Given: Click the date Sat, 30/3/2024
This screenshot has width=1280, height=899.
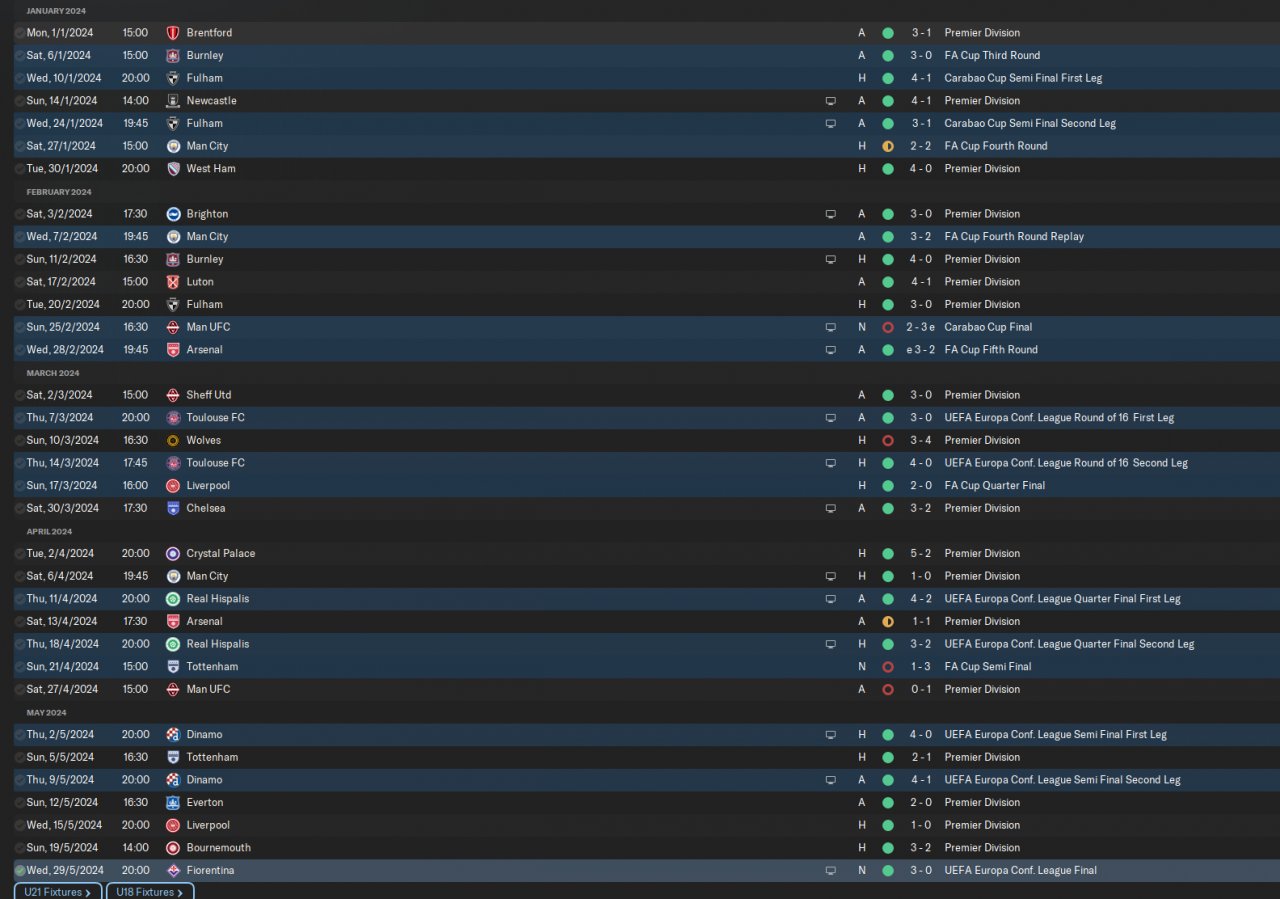Looking at the screenshot, I should click(x=62, y=508).
